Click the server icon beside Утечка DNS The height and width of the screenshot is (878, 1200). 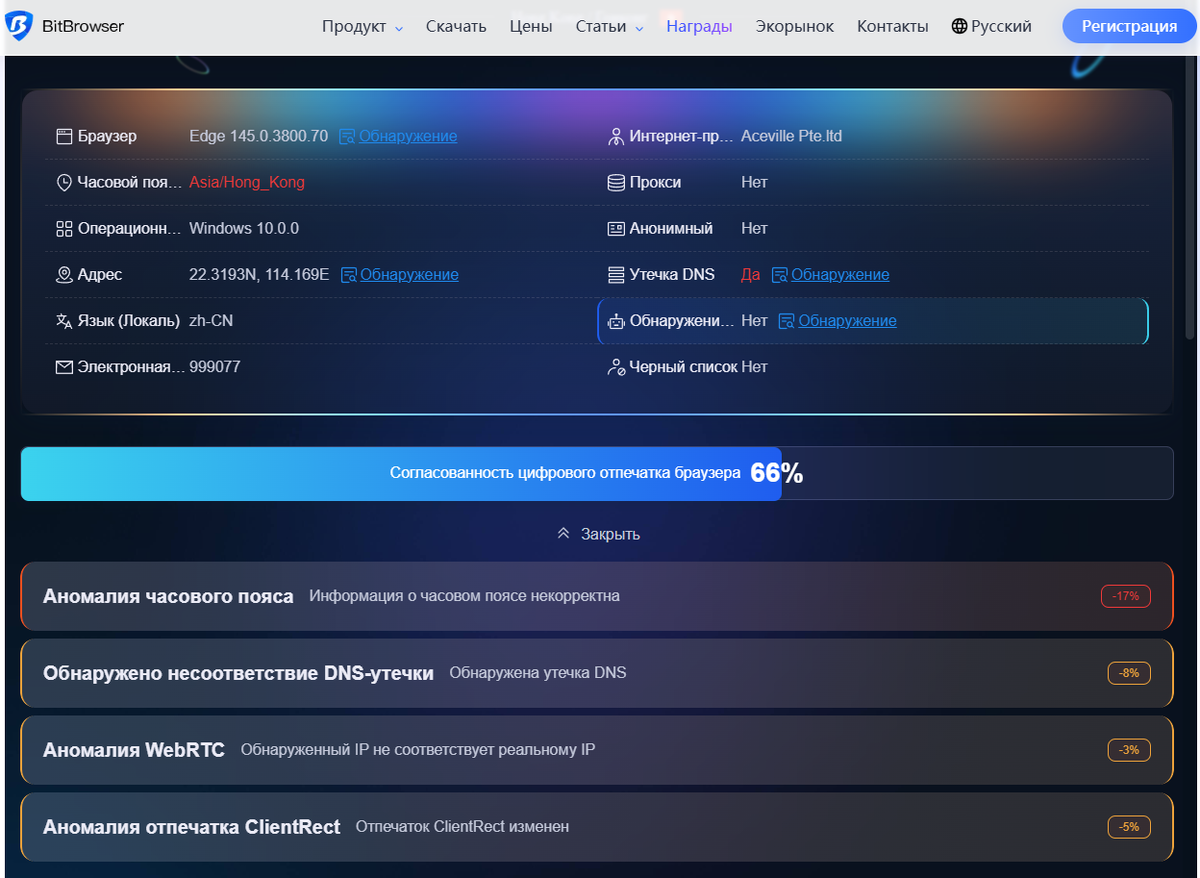click(x=616, y=274)
